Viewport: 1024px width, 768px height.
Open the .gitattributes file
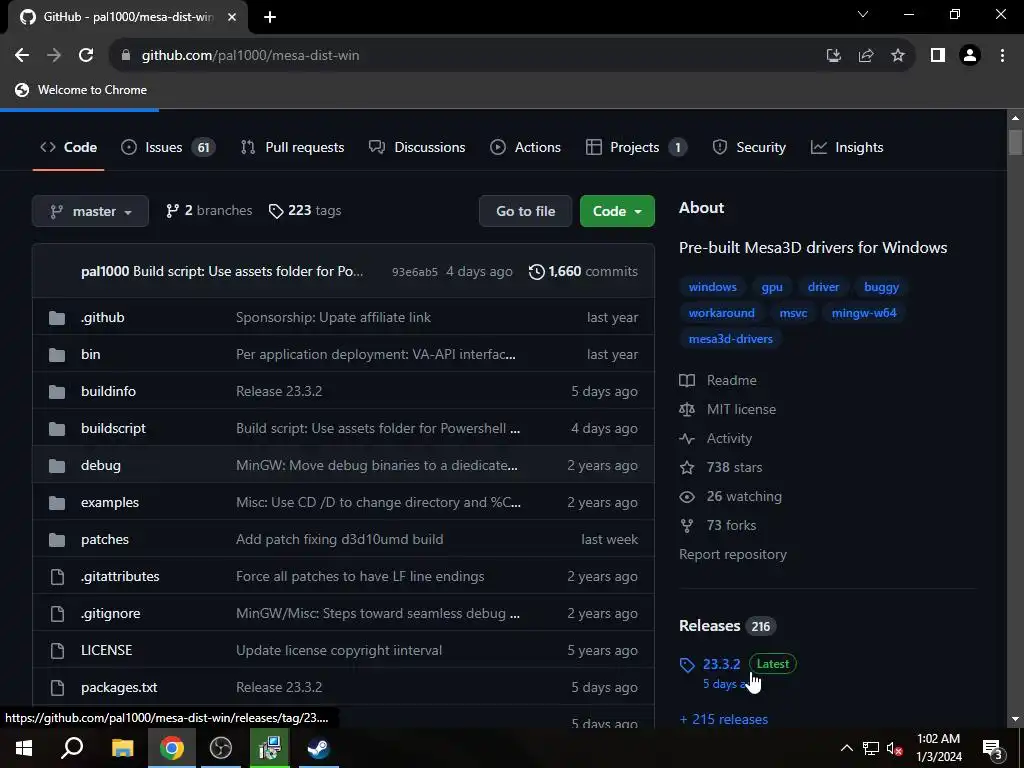click(x=120, y=576)
